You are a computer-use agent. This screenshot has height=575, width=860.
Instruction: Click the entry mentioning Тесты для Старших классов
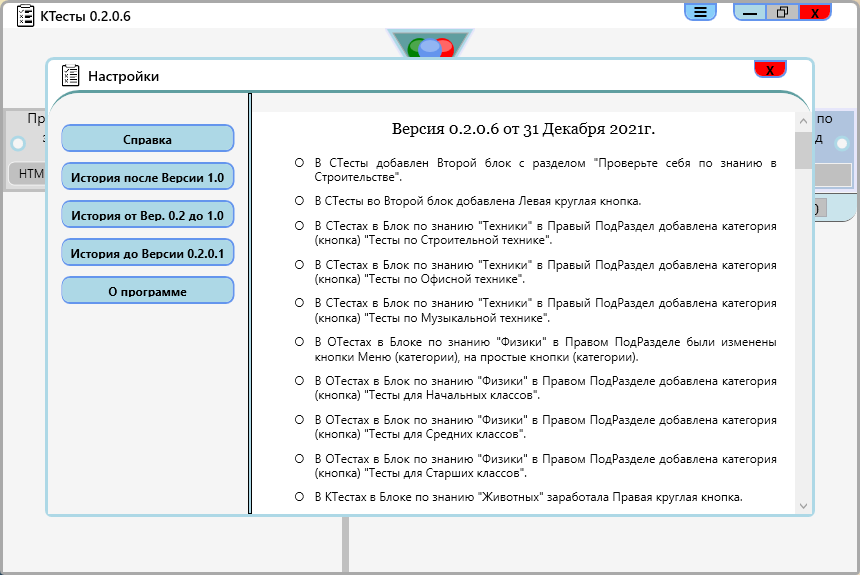545,466
